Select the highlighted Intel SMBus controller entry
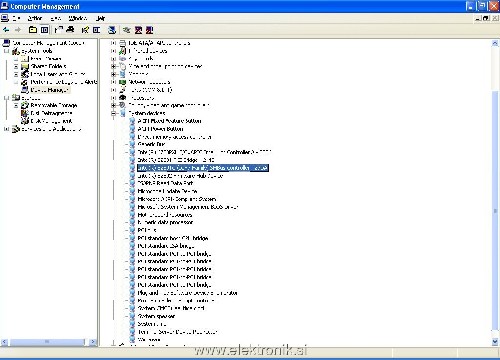This screenshot has width=500, height=360. 203,168
